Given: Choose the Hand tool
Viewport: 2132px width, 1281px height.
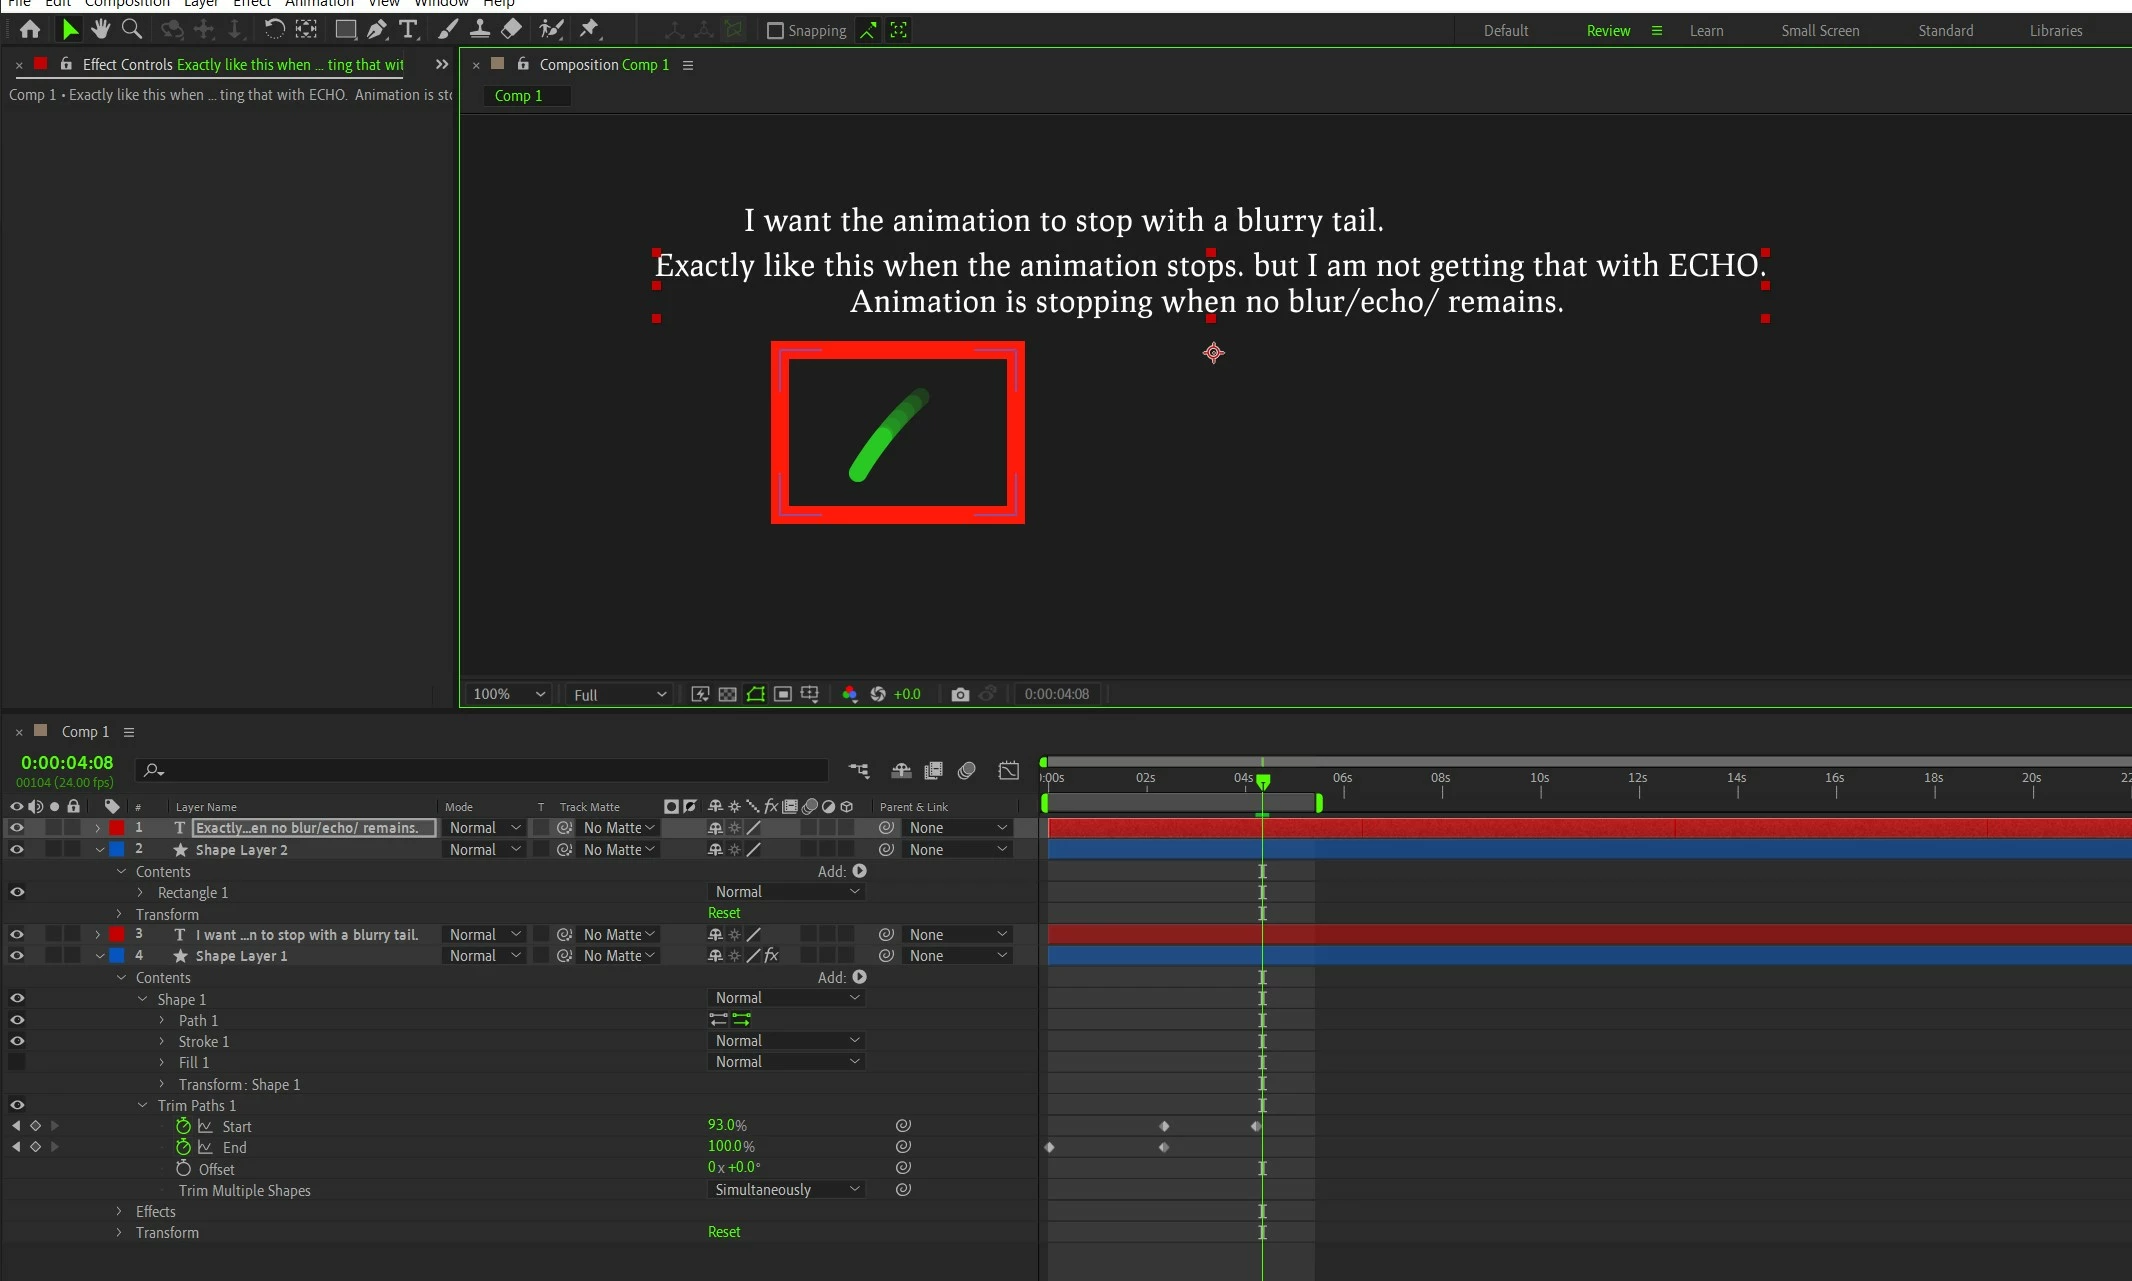Looking at the screenshot, I should point(100,29).
